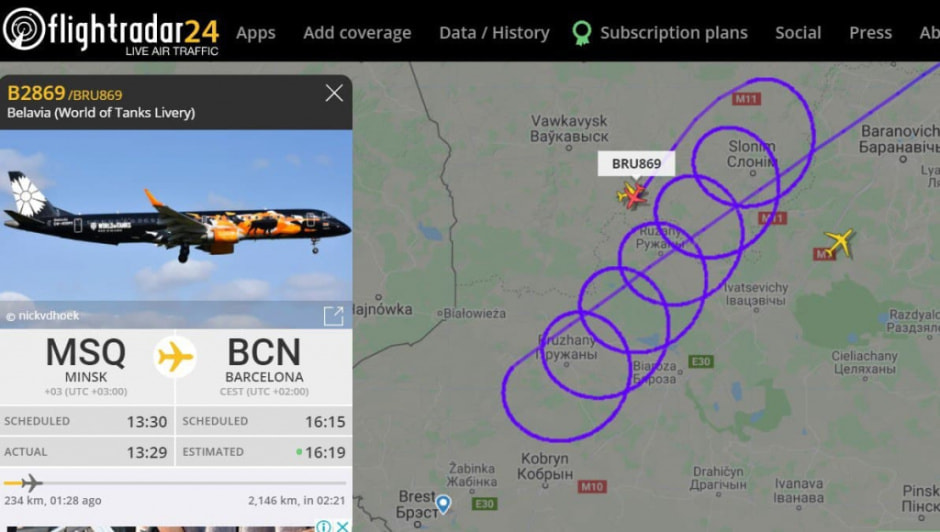Select the yellow aircraft near Ivatsevichy
The image size is (940, 532).
[839, 243]
